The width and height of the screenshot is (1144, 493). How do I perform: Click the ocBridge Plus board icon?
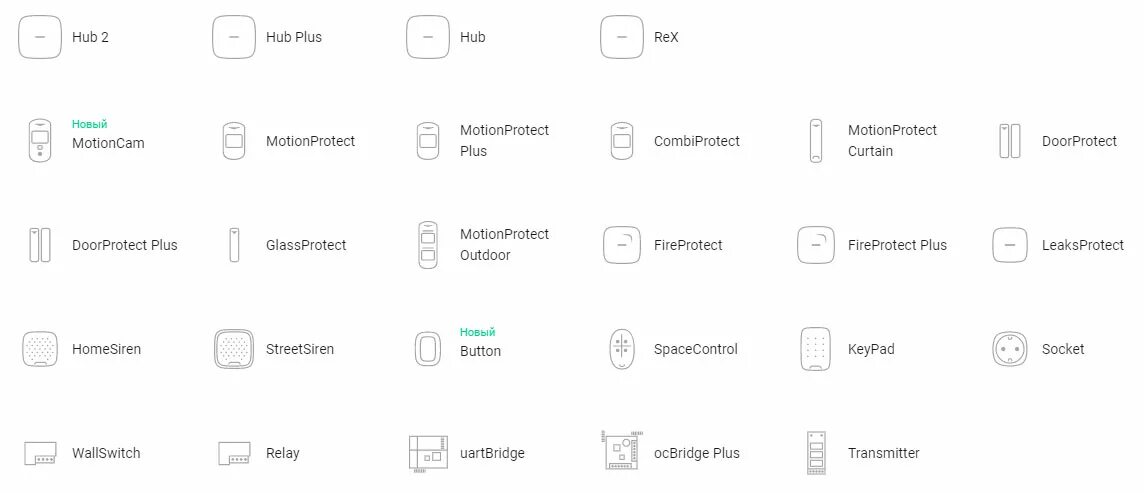point(622,450)
